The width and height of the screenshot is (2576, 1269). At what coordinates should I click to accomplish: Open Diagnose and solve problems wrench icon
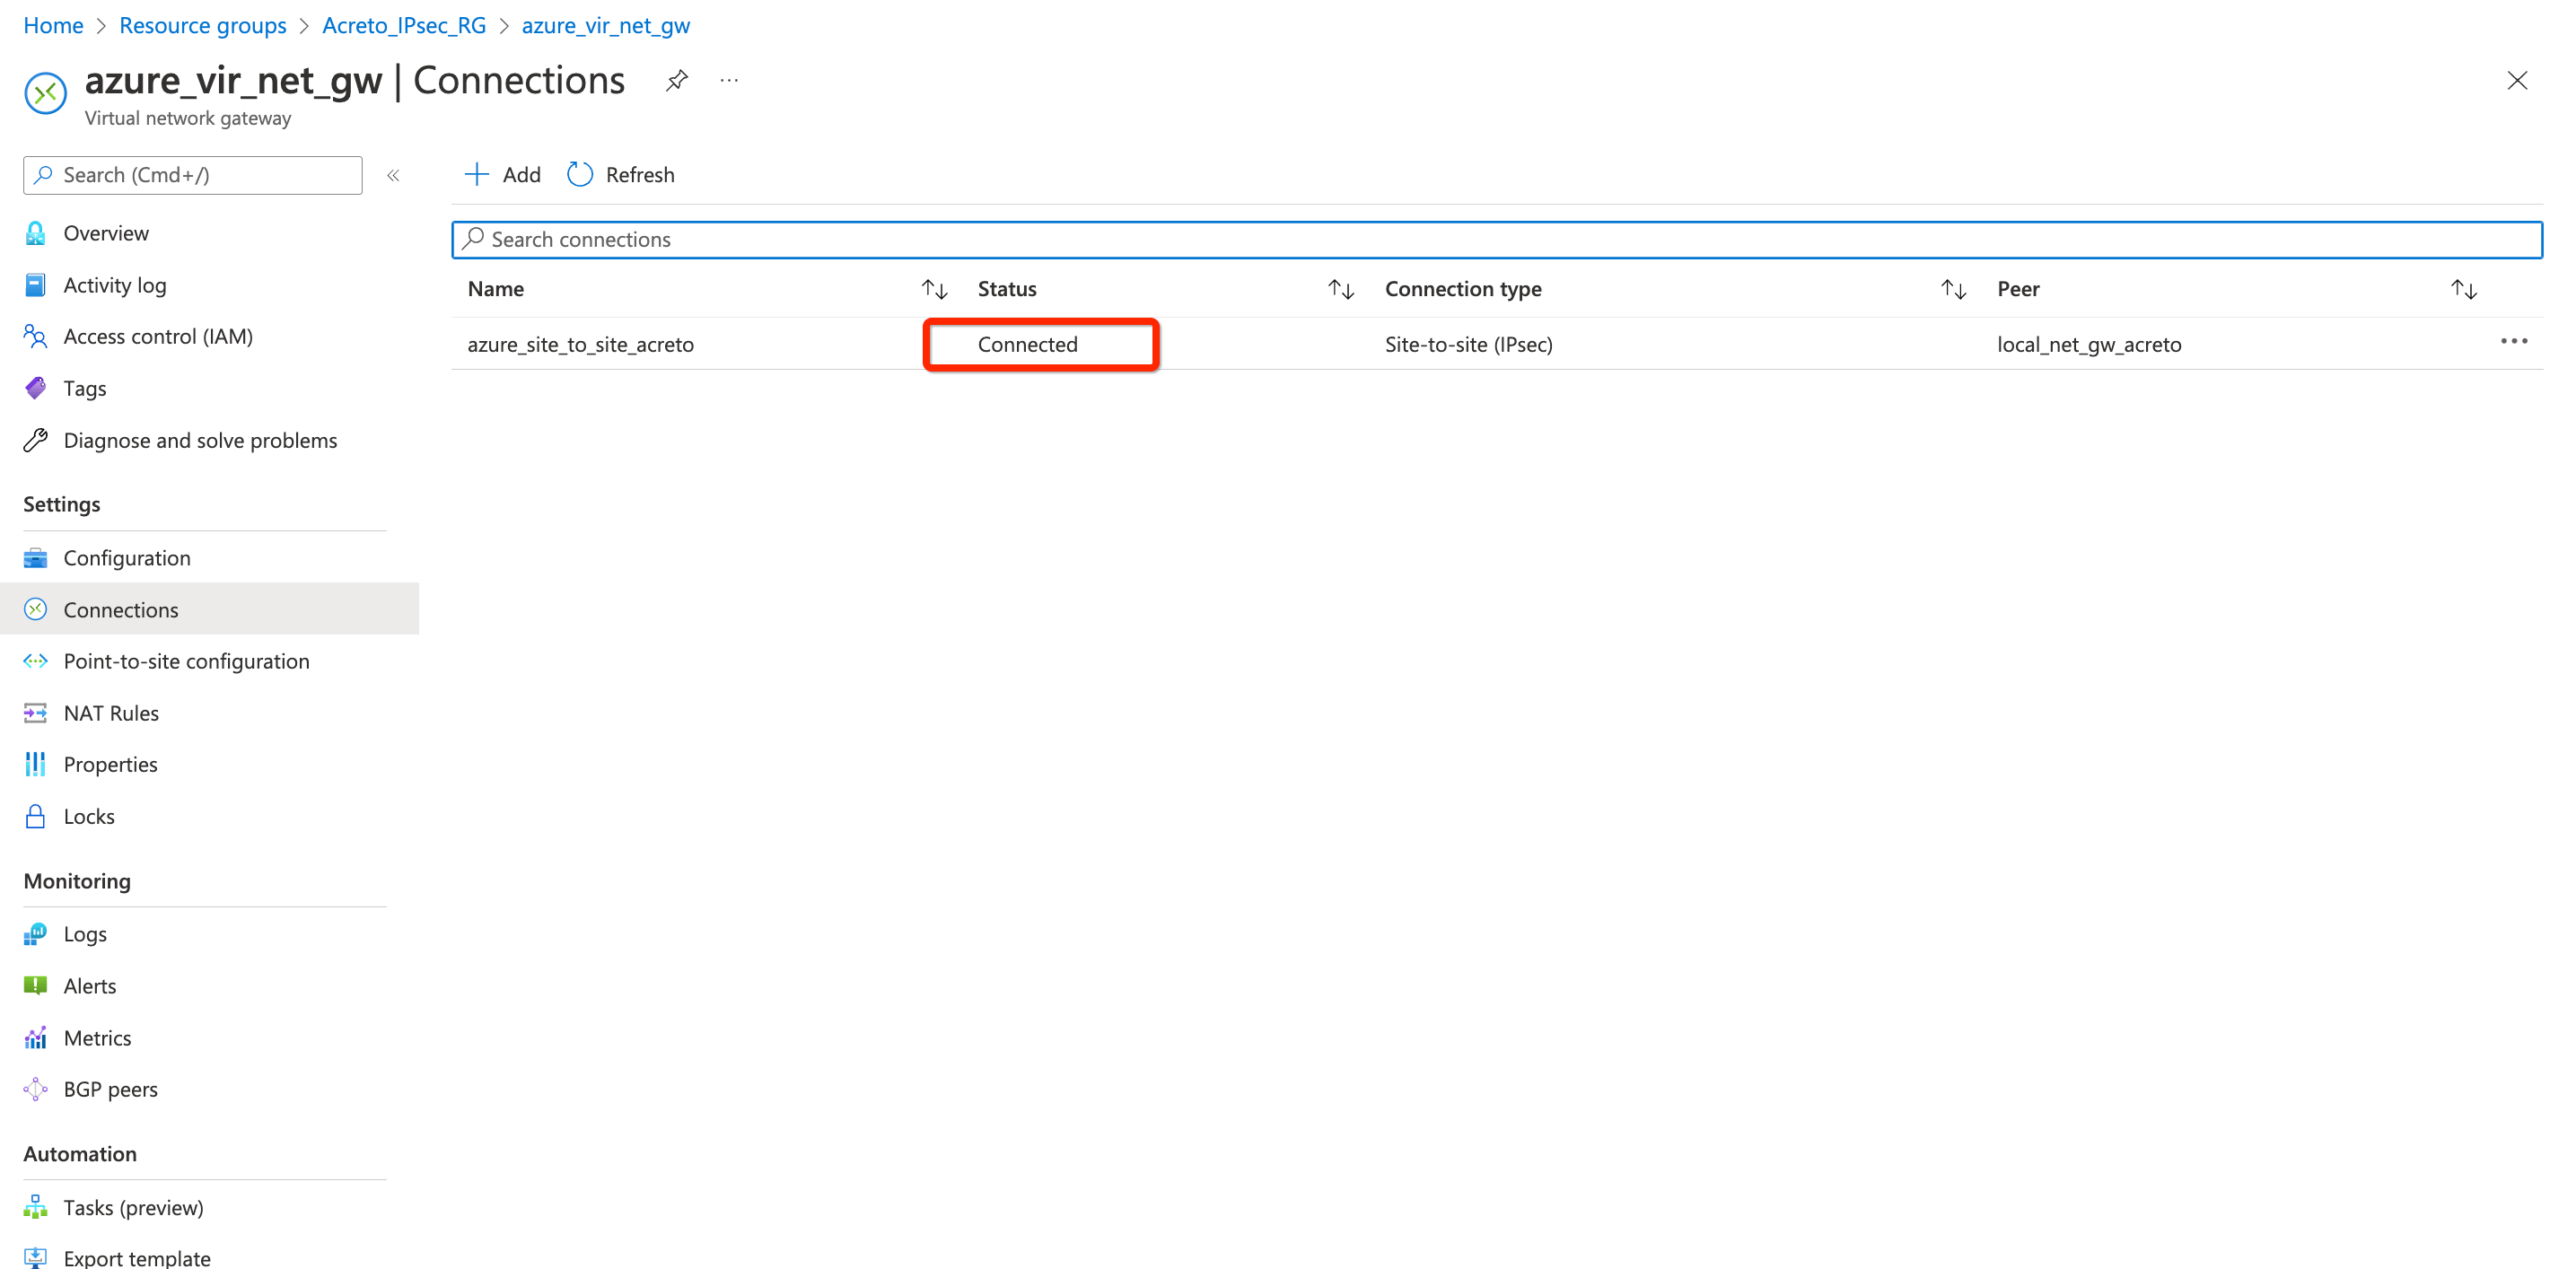click(x=35, y=440)
